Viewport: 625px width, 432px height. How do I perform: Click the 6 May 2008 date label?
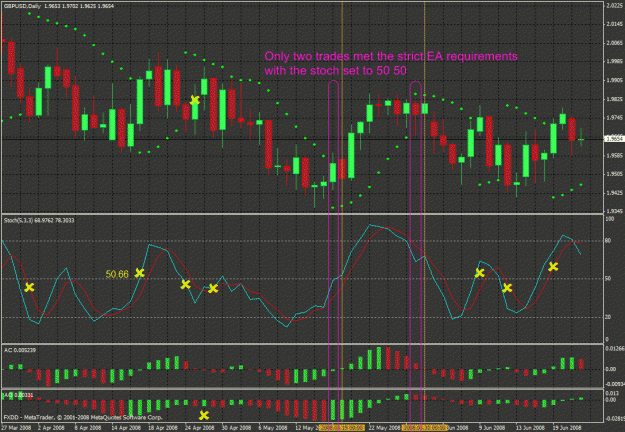[273, 428]
